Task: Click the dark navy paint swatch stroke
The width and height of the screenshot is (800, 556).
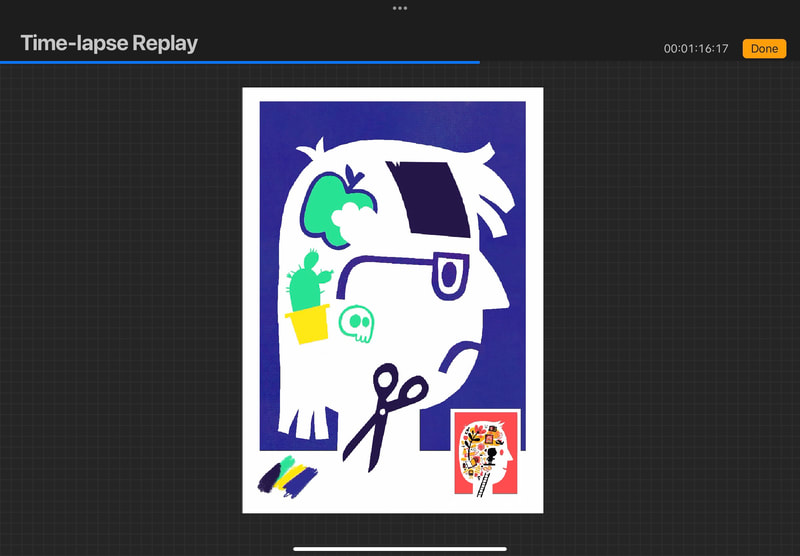Action: [268, 479]
